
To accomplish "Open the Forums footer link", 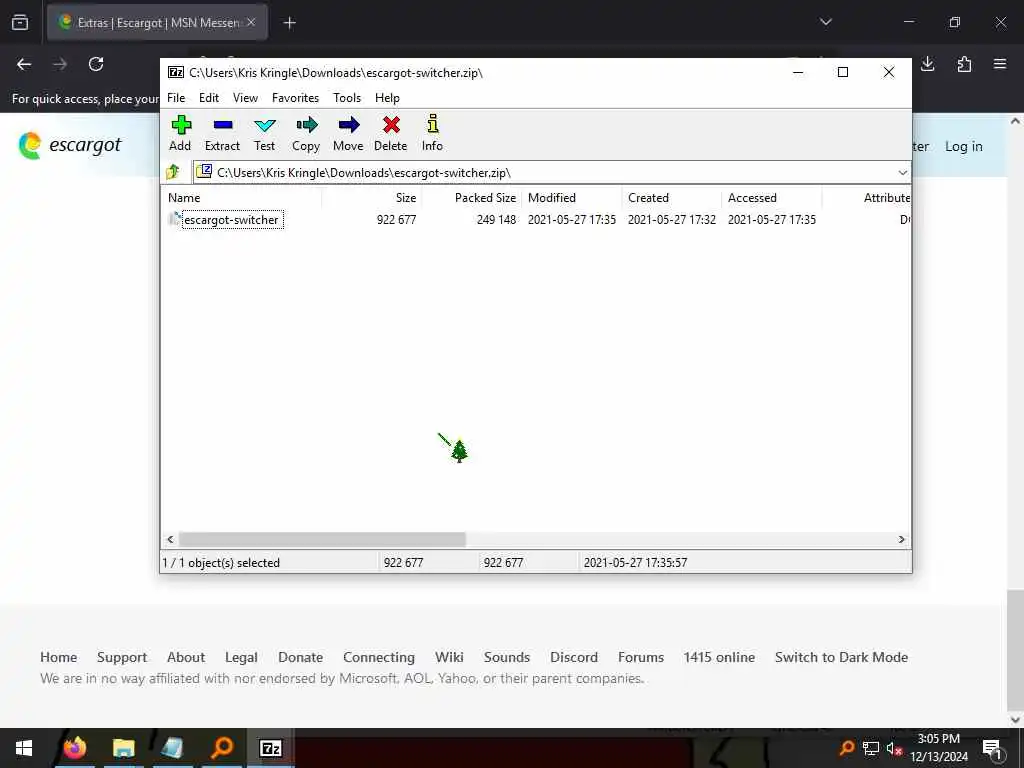I will click(641, 657).
